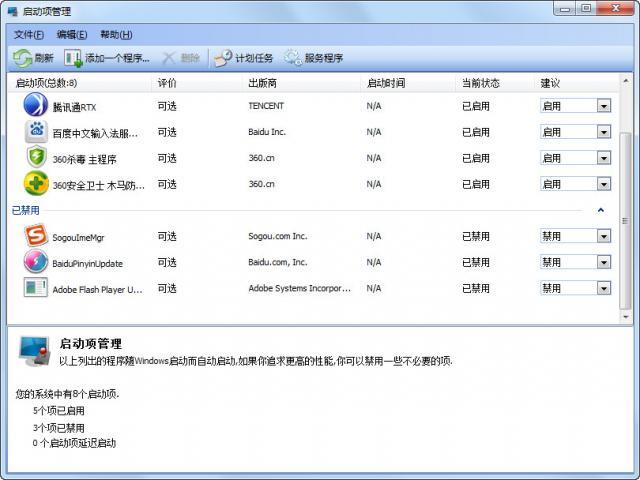Select the Adobe Flash Player U... row name
Image resolution: width=640 pixels, height=480 pixels.
click(x=98, y=290)
